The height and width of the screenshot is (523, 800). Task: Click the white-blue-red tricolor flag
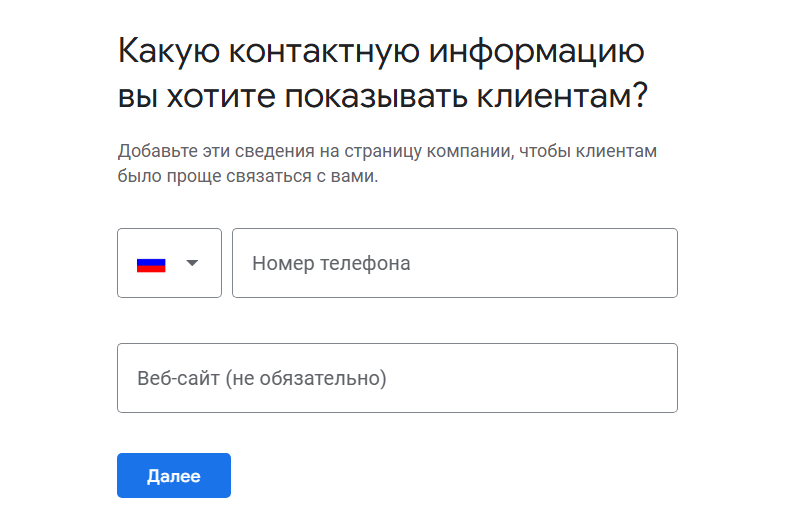(x=151, y=264)
